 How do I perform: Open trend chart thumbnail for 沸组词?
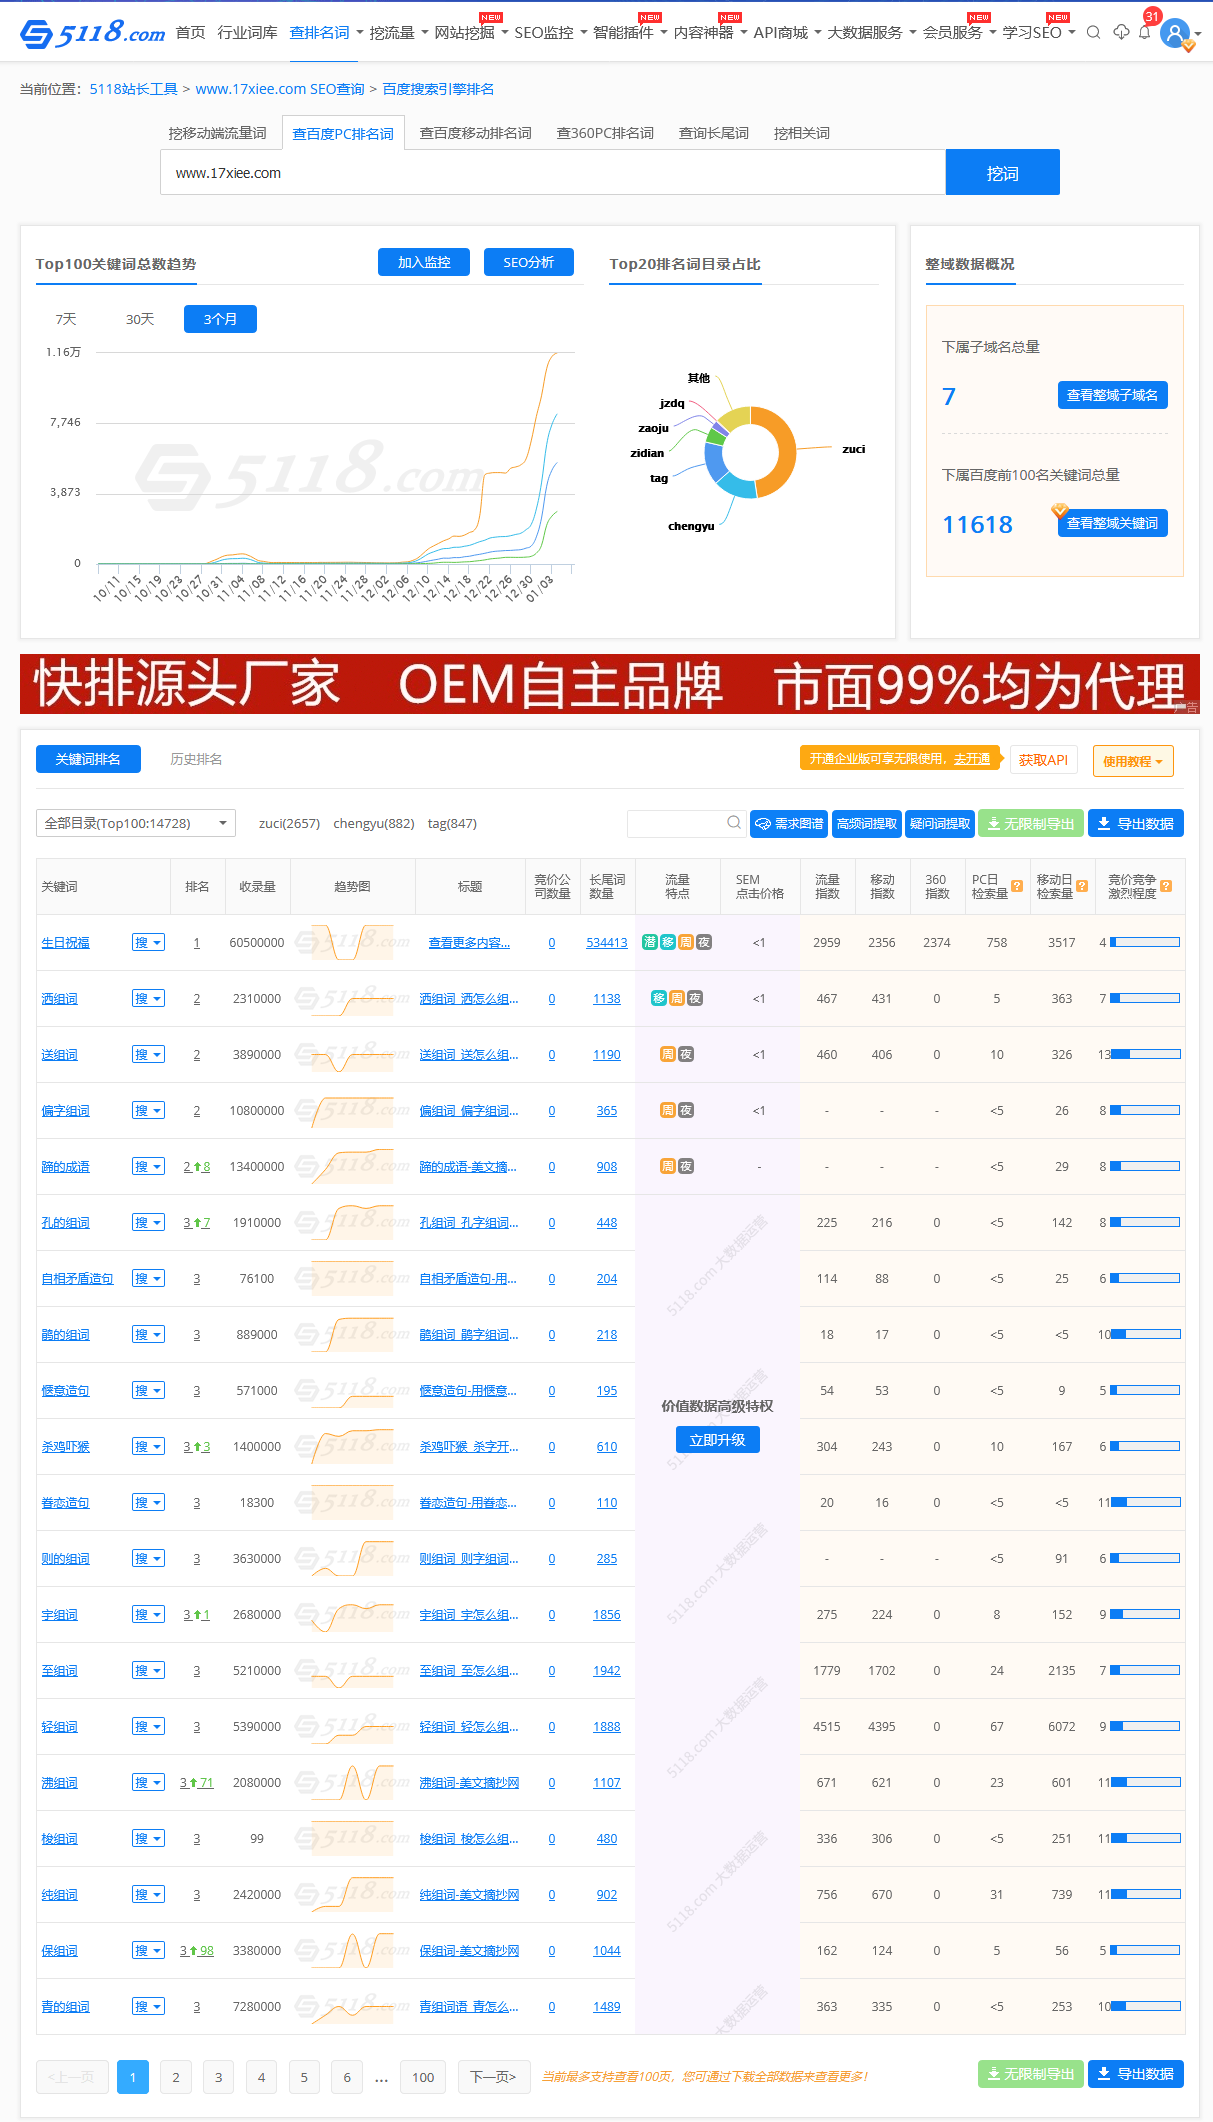pos(352,1782)
